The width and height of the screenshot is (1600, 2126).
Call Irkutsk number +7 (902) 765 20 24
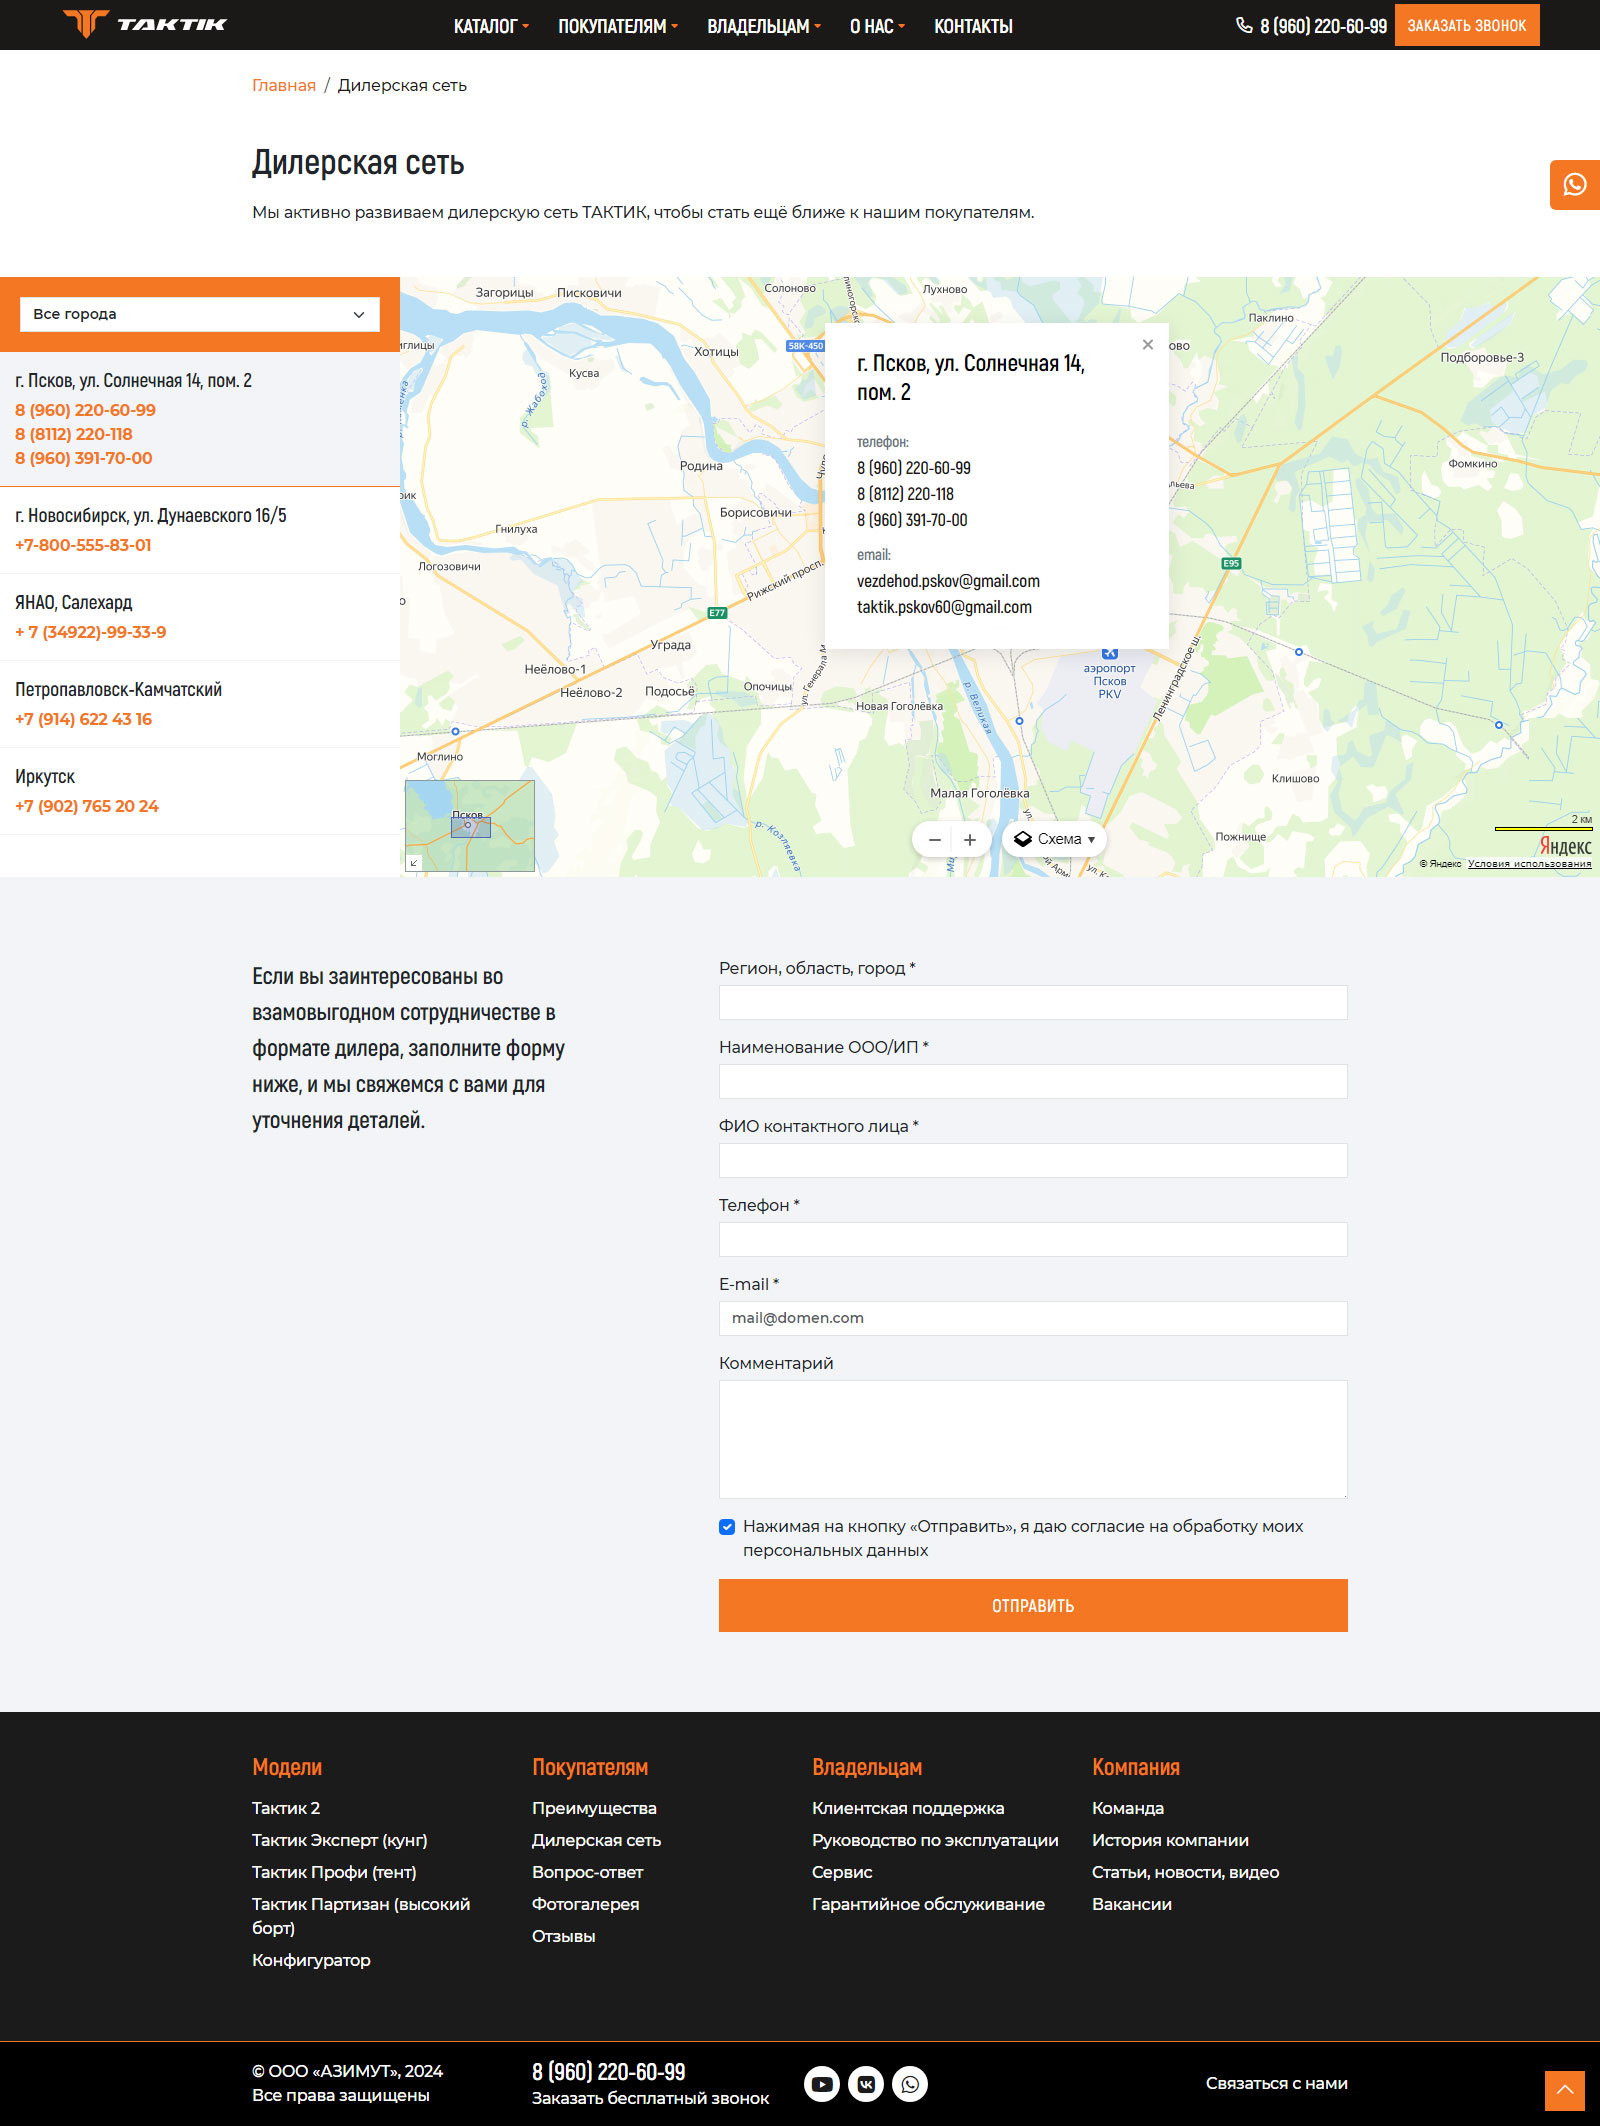tap(87, 806)
